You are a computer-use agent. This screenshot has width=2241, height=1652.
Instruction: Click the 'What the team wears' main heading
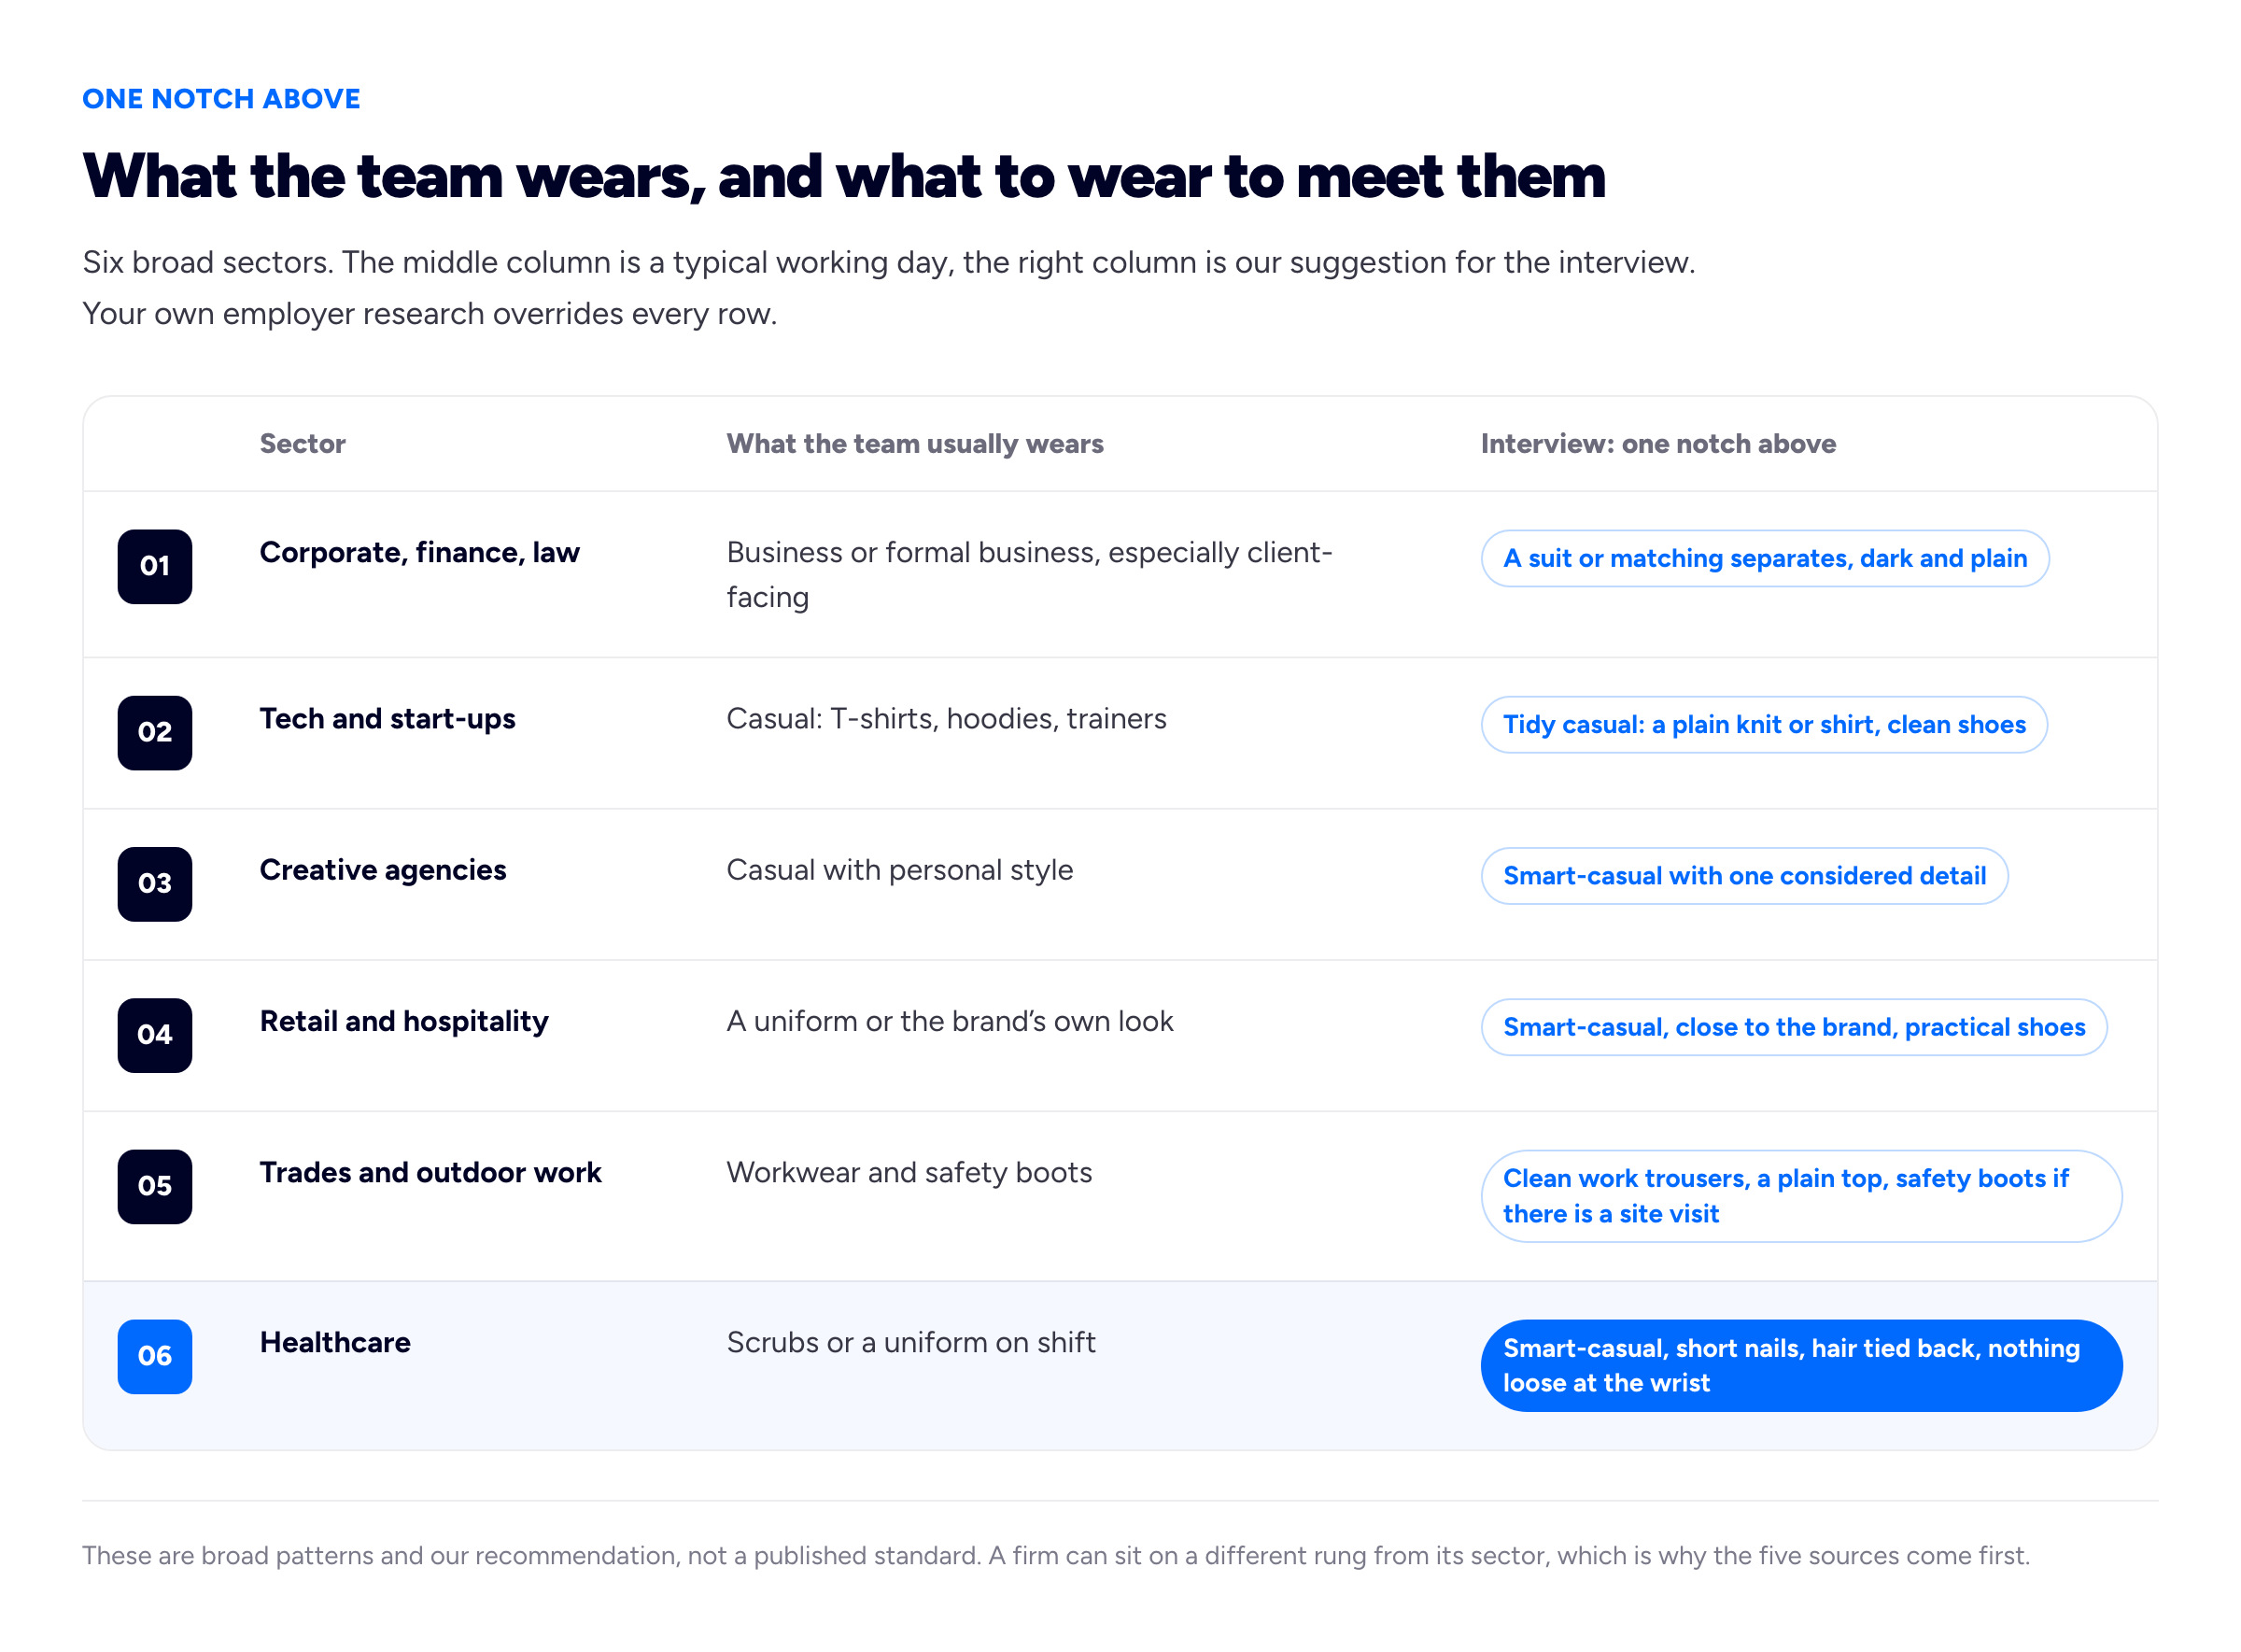click(x=843, y=177)
